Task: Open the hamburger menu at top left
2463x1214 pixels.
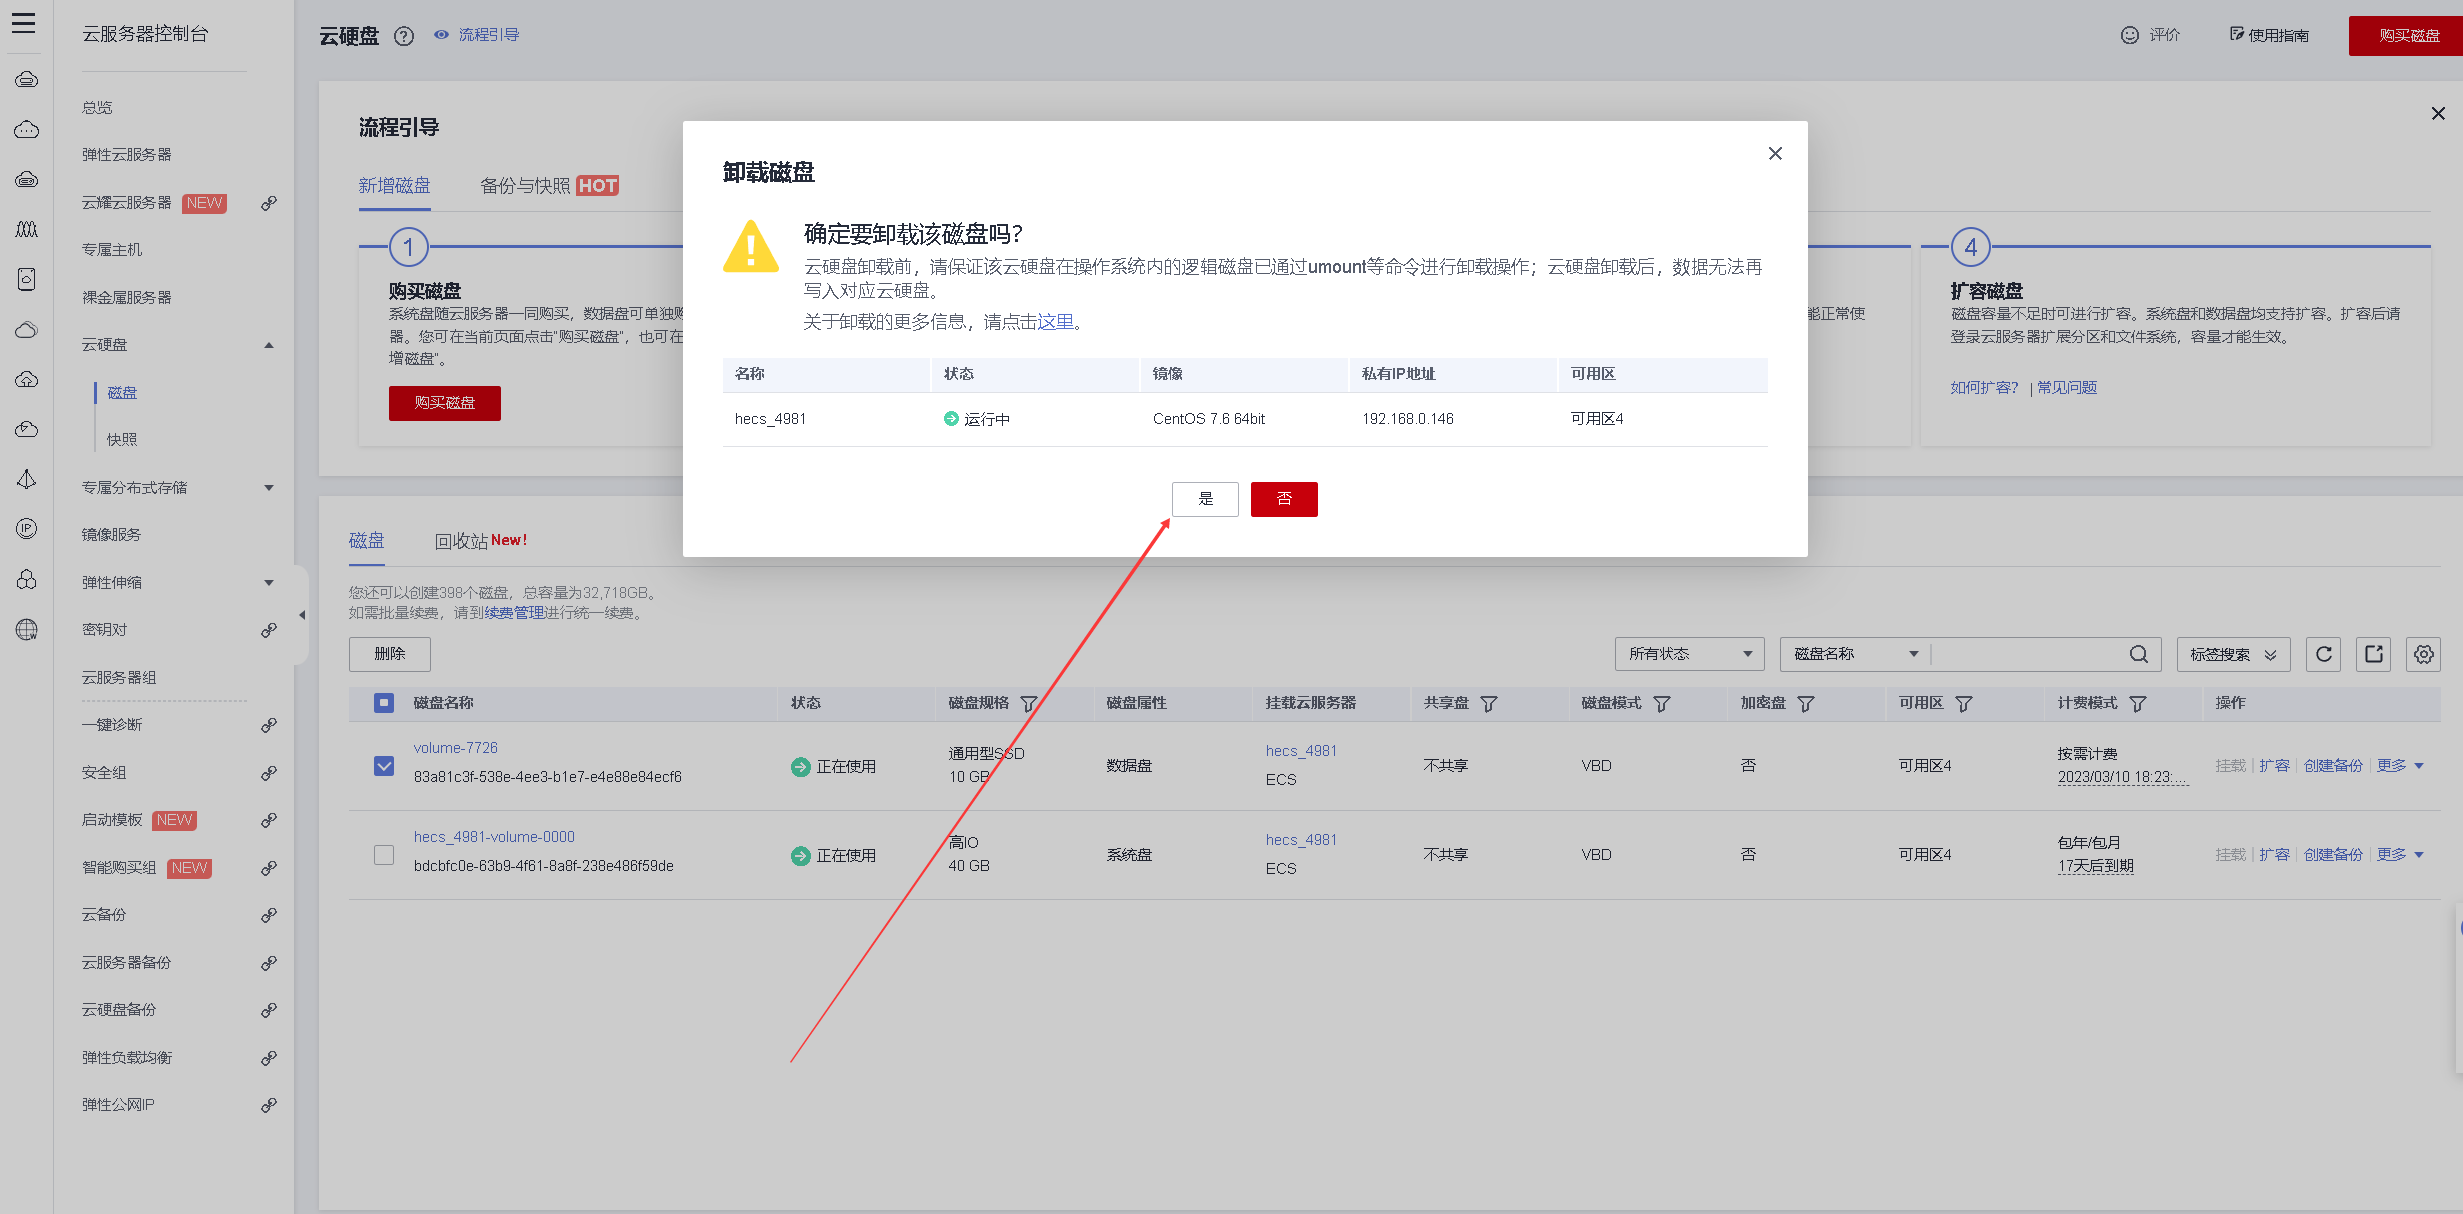Action: tap(24, 23)
